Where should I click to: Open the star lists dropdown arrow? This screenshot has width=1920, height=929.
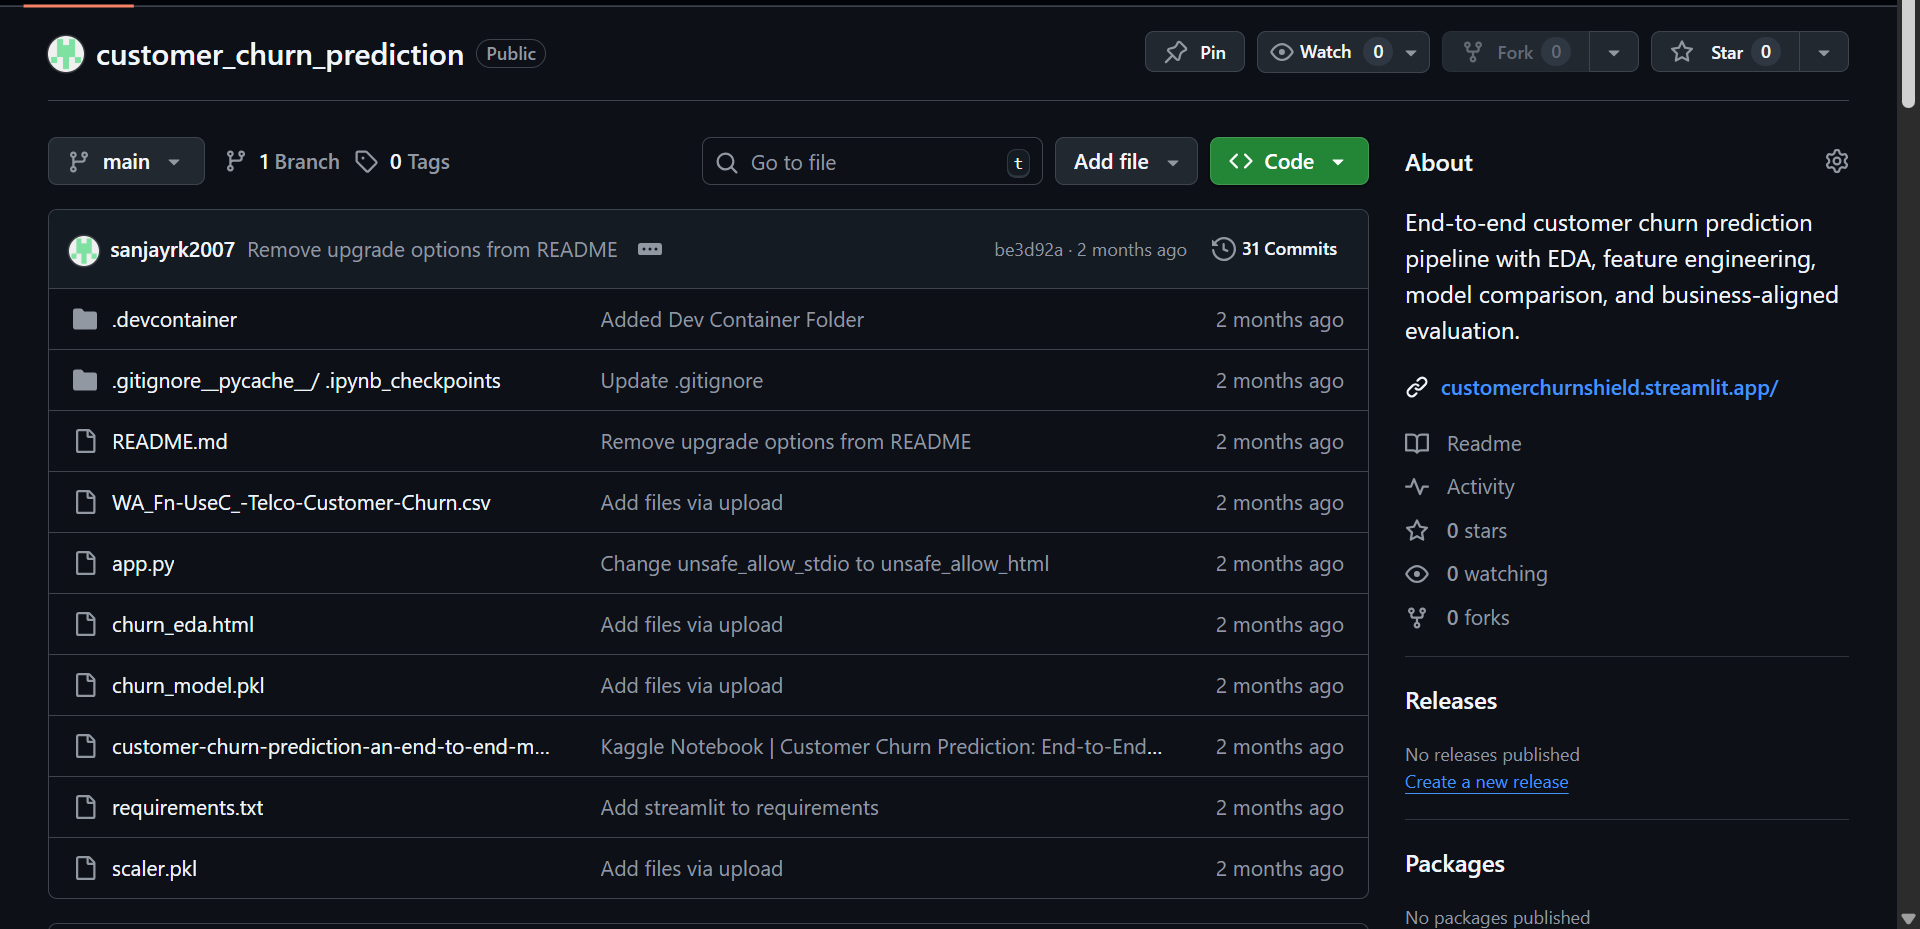[x=1824, y=52]
